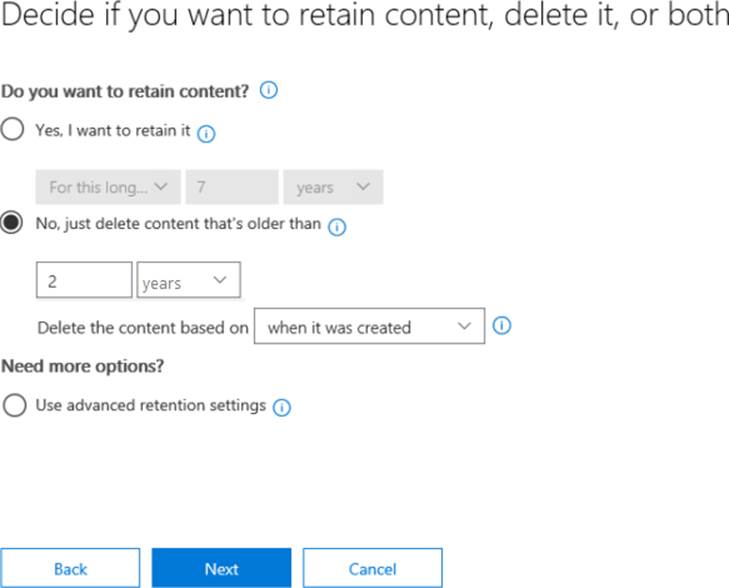Click the 'Use advanced retention settings' label text
This screenshot has width=729, height=588.
tap(150, 406)
